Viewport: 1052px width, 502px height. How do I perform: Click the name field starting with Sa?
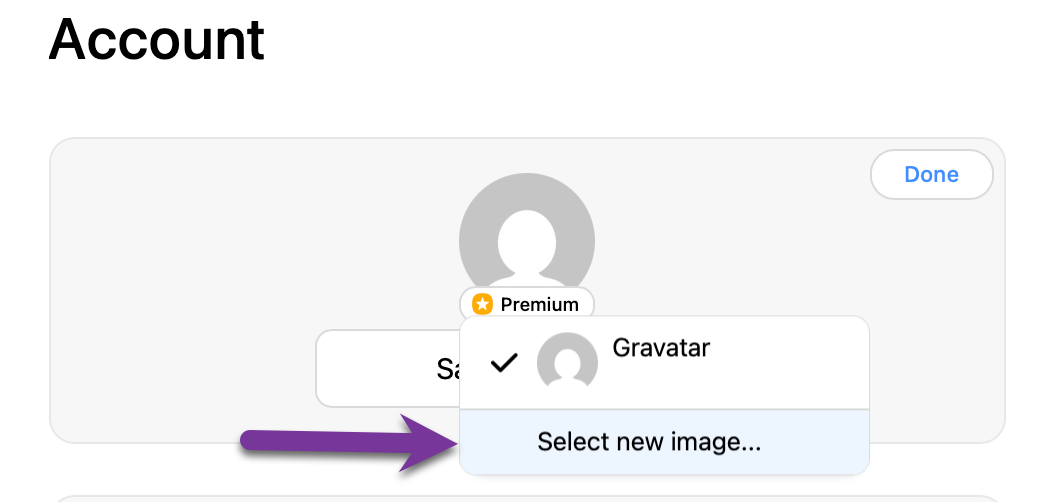point(387,368)
